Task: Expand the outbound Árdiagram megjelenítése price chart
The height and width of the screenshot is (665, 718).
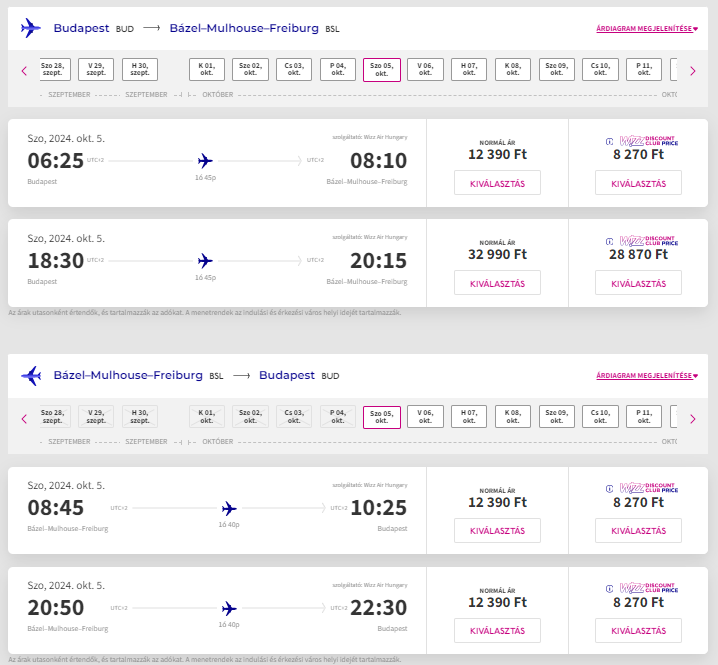Action: (646, 29)
